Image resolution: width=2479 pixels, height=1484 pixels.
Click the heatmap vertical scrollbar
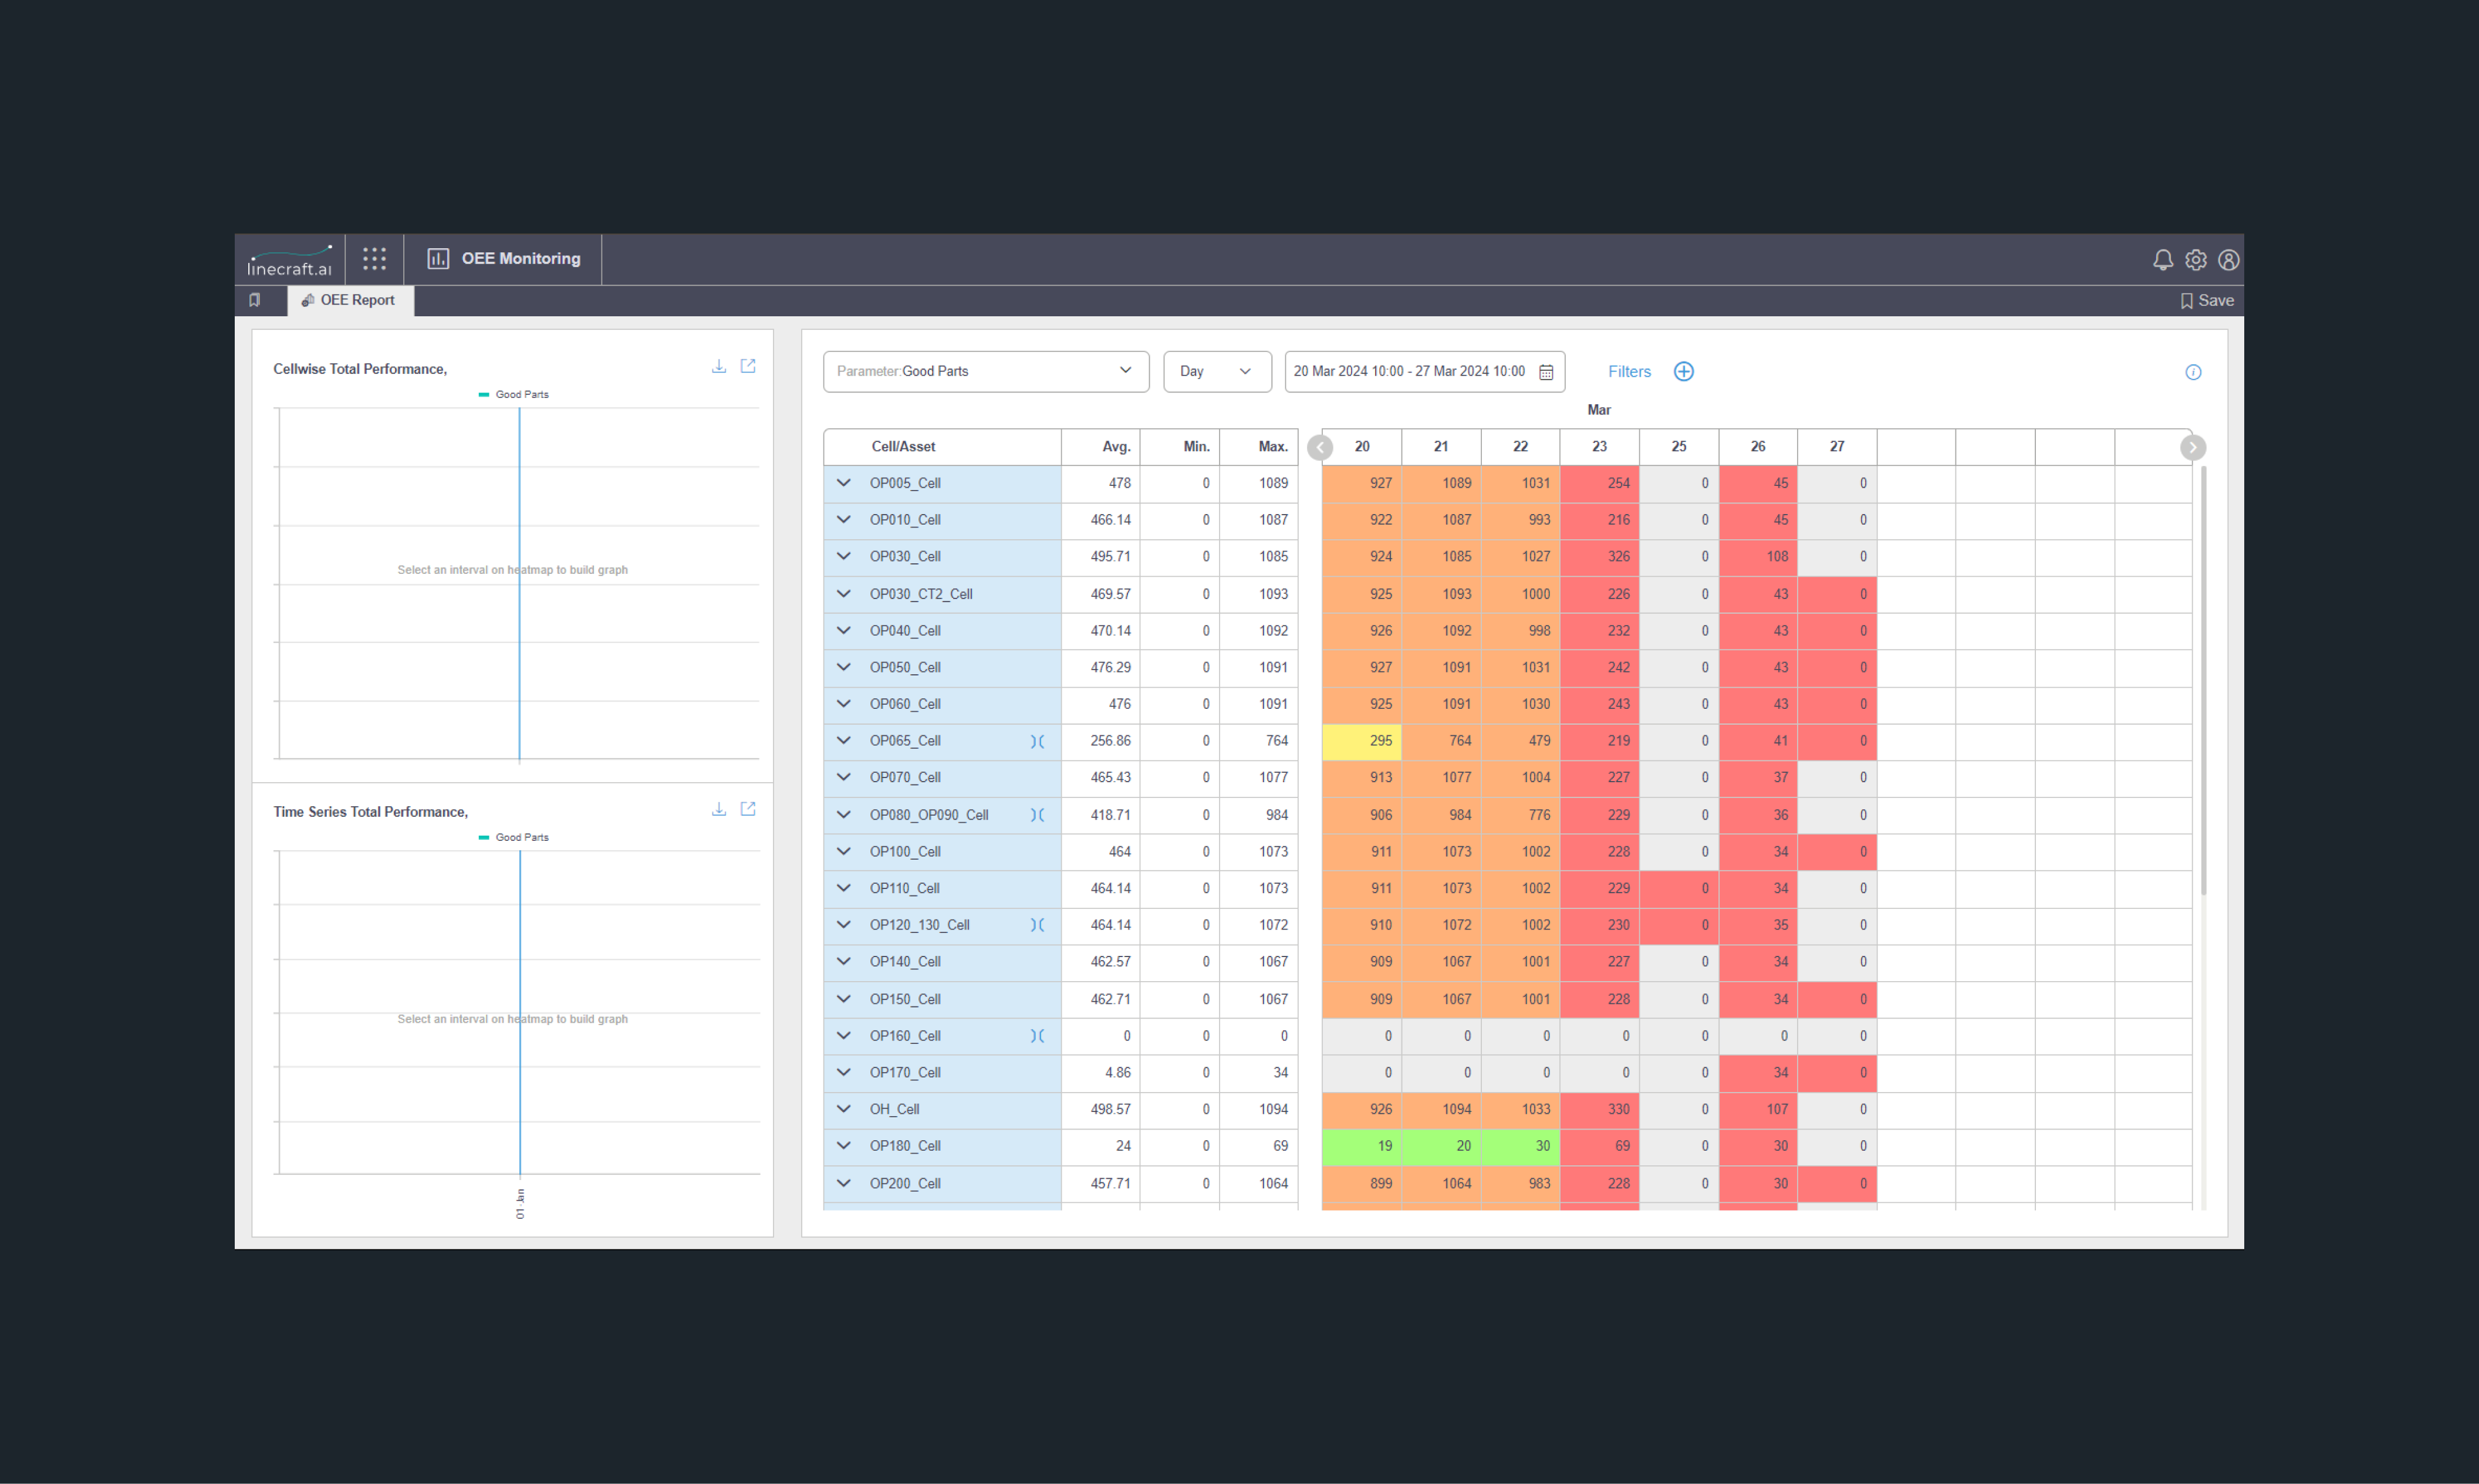click(x=2203, y=680)
